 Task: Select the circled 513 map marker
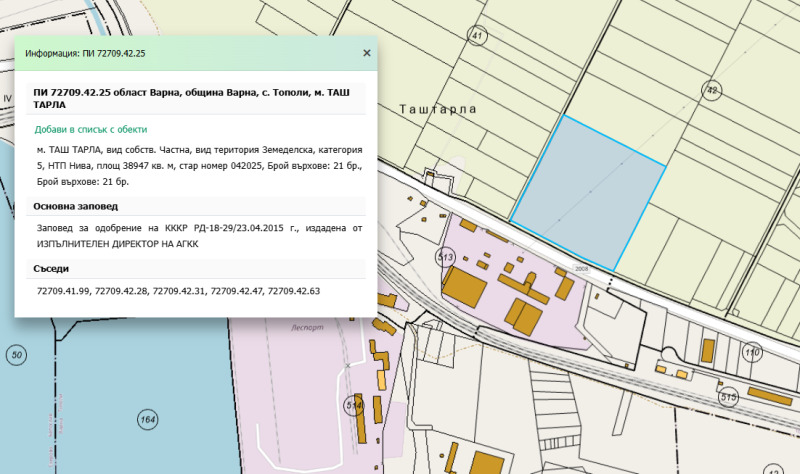click(445, 257)
